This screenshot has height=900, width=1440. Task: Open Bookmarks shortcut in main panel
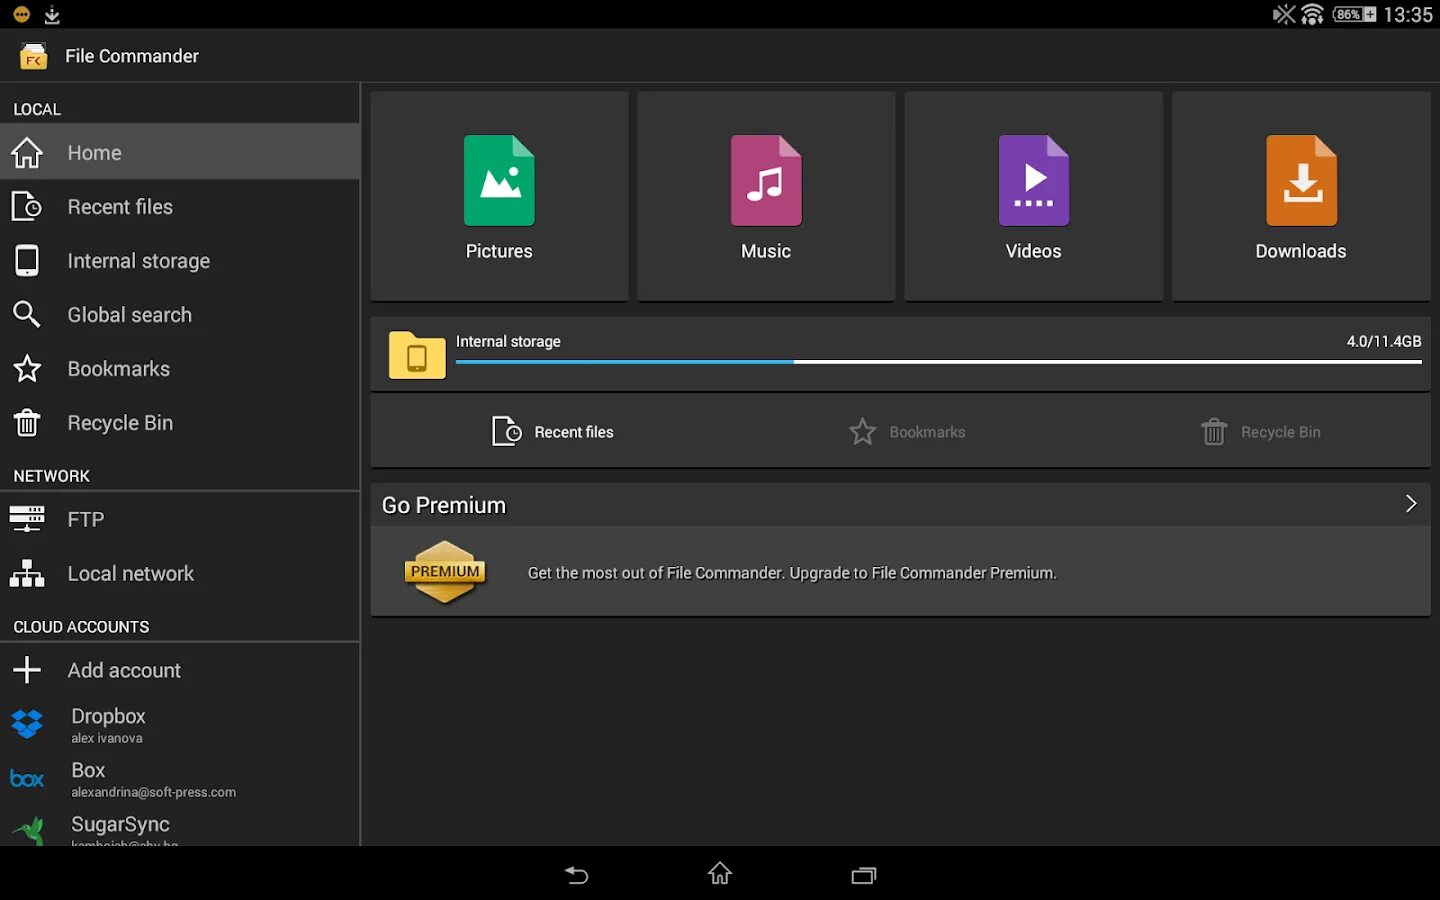pos(907,432)
